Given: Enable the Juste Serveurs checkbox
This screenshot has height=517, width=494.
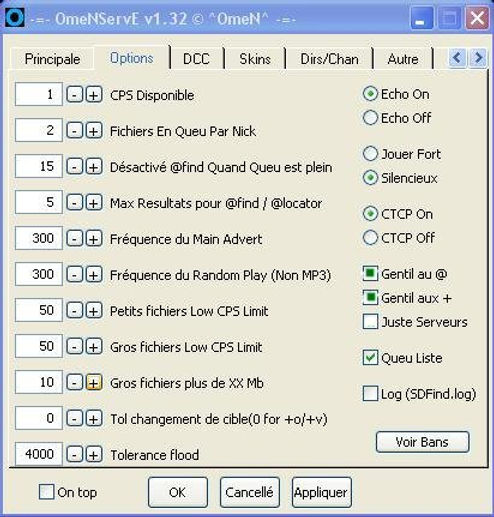Looking at the screenshot, I should [370, 322].
